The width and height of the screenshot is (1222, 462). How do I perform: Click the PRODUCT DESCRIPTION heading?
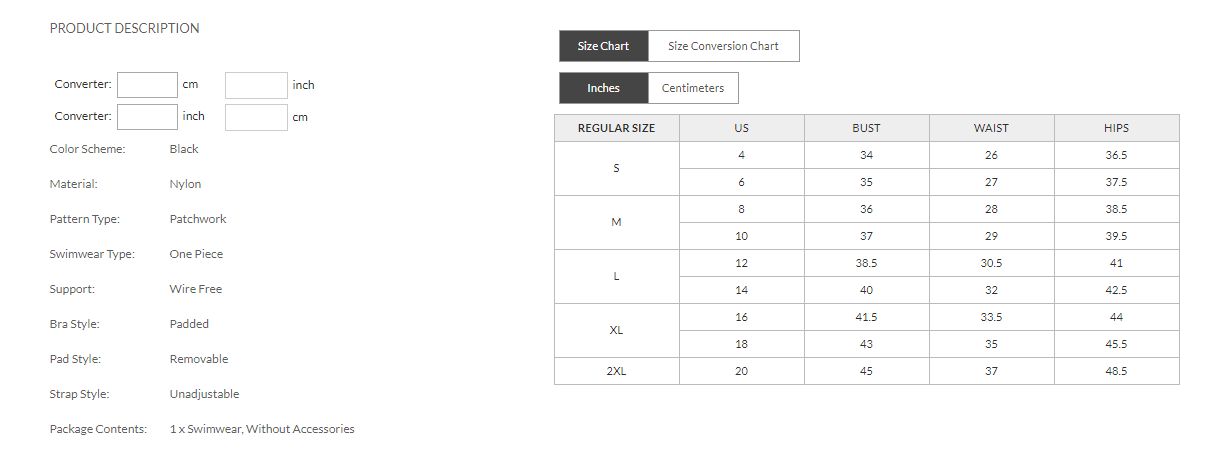coord(124,28)
